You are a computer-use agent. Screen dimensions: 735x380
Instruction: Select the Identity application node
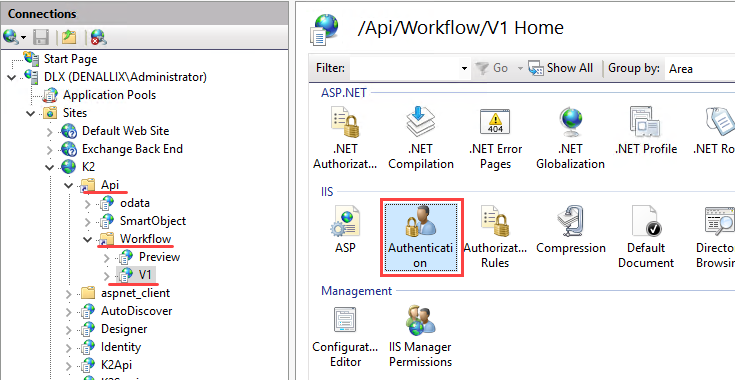coord(121,347)
